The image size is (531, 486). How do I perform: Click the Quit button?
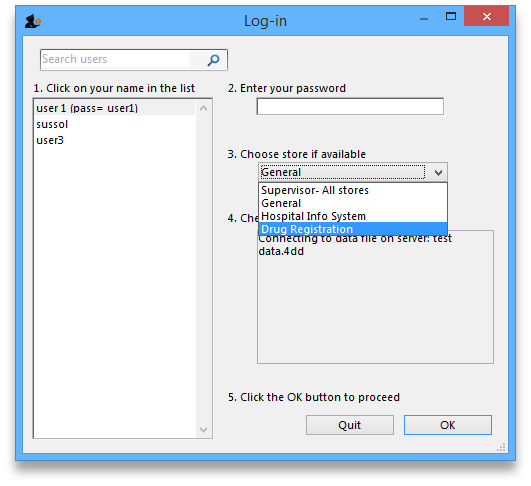(350, 425)
